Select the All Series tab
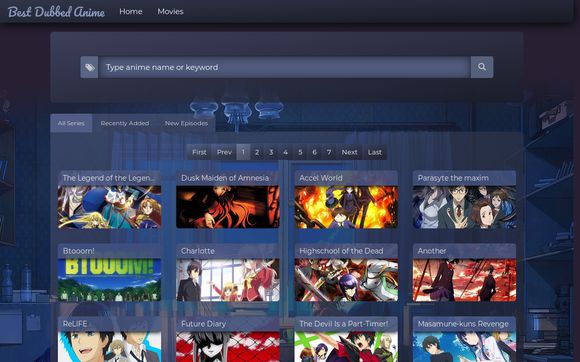This screenshot has width=580, height=362. coord(71,123)
